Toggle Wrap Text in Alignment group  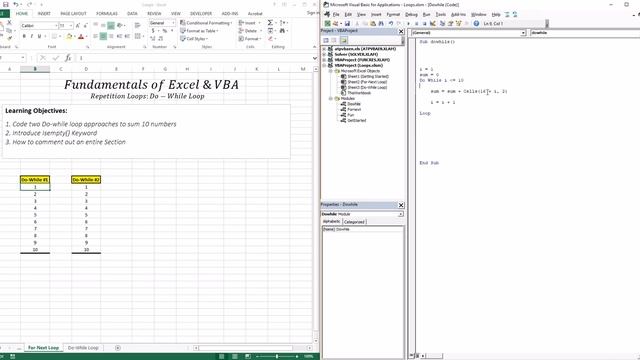(138, 26)
